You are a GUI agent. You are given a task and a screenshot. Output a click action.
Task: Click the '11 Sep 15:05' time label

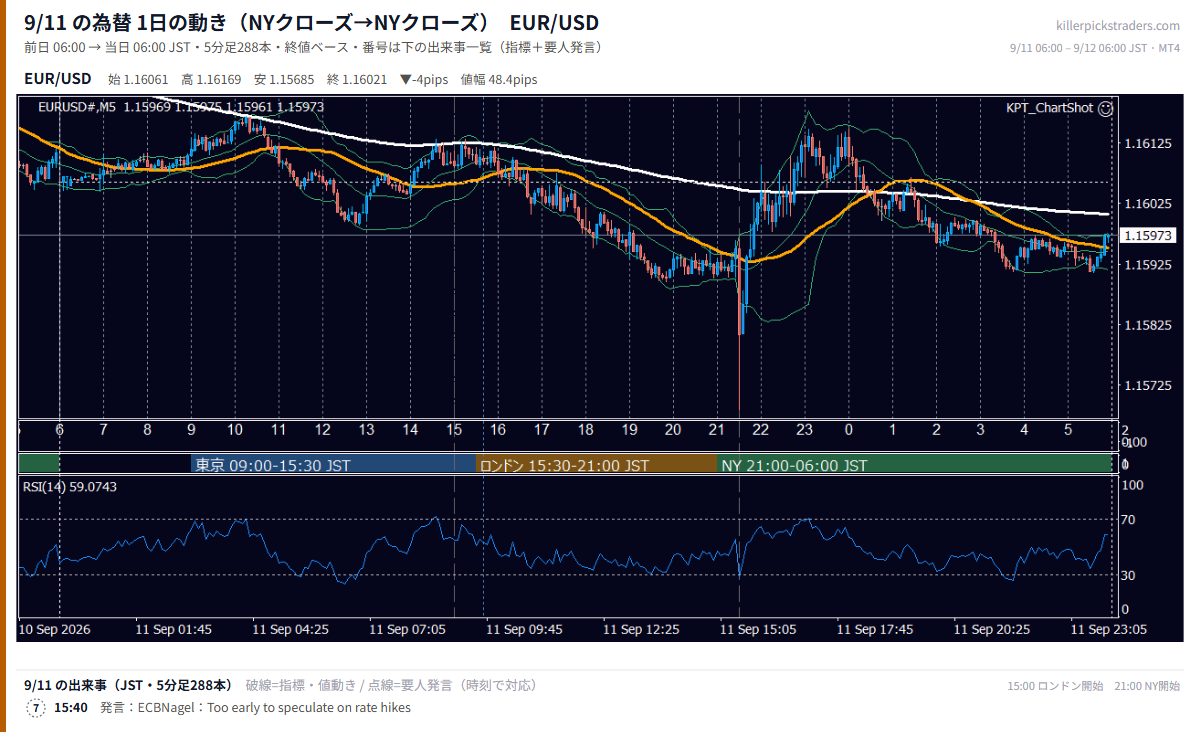(x=758, y=630)
